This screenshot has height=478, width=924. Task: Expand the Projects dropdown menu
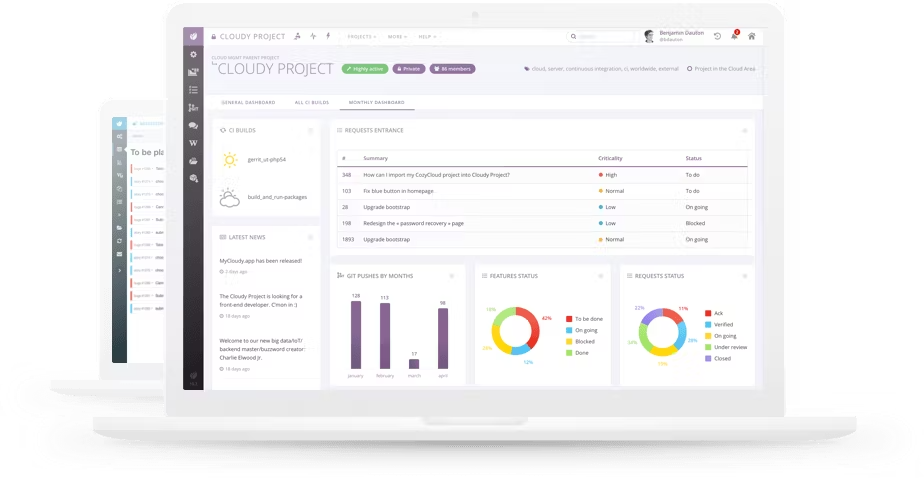tap(362, 37)
